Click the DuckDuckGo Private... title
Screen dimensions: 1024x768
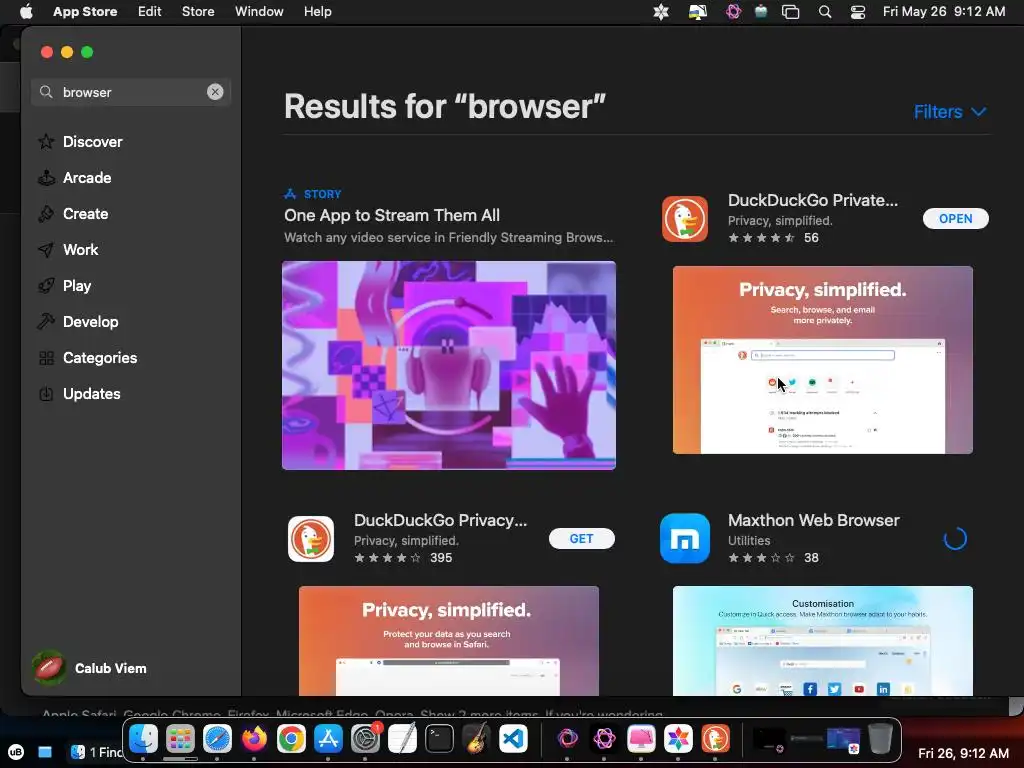(x=812, y=200)
